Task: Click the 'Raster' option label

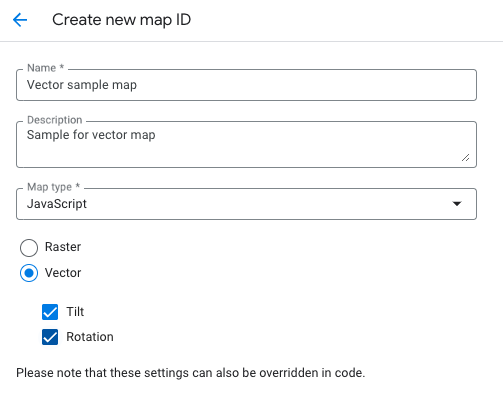Action: click(63, 247)
